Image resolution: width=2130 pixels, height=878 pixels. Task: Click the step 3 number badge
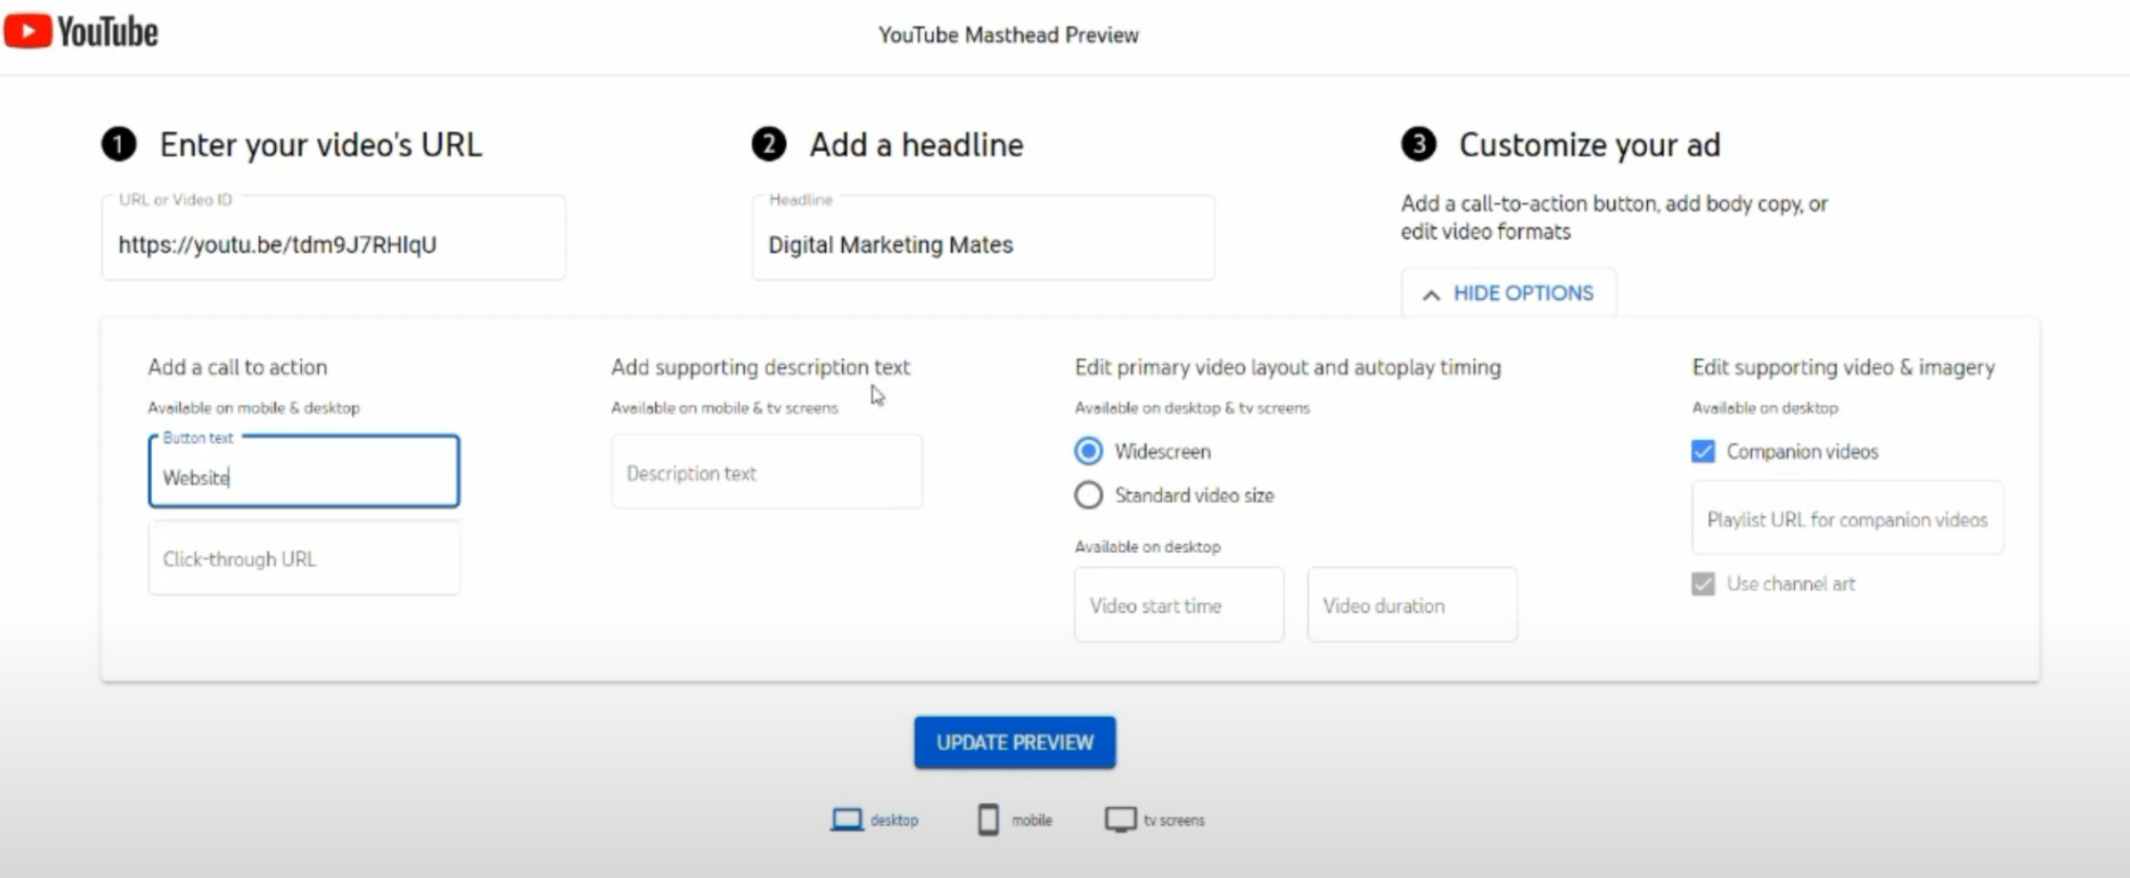(1418, 144)
